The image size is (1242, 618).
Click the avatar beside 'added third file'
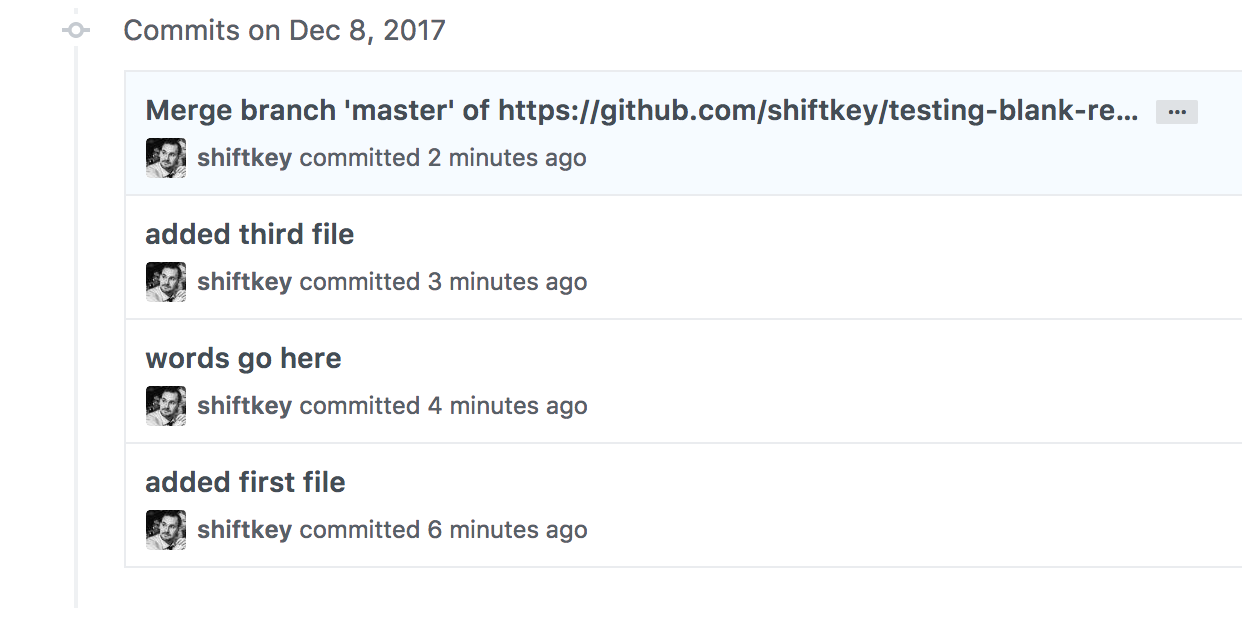pos(165,281)
